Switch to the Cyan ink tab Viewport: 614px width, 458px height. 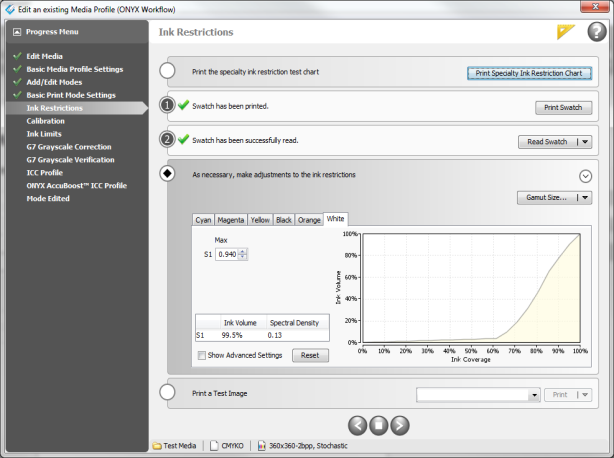click(203, 220)
